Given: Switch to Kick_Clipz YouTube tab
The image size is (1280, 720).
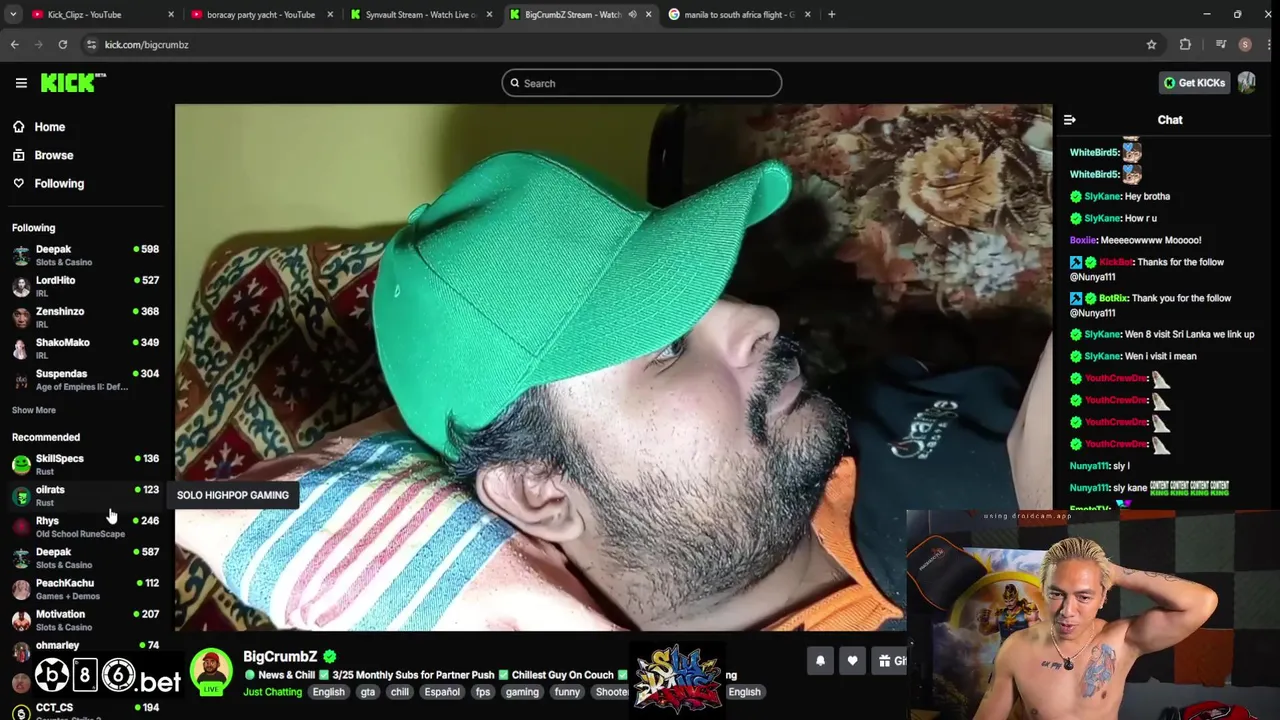Looking at the screenshot, I should (x=103, y=14).
